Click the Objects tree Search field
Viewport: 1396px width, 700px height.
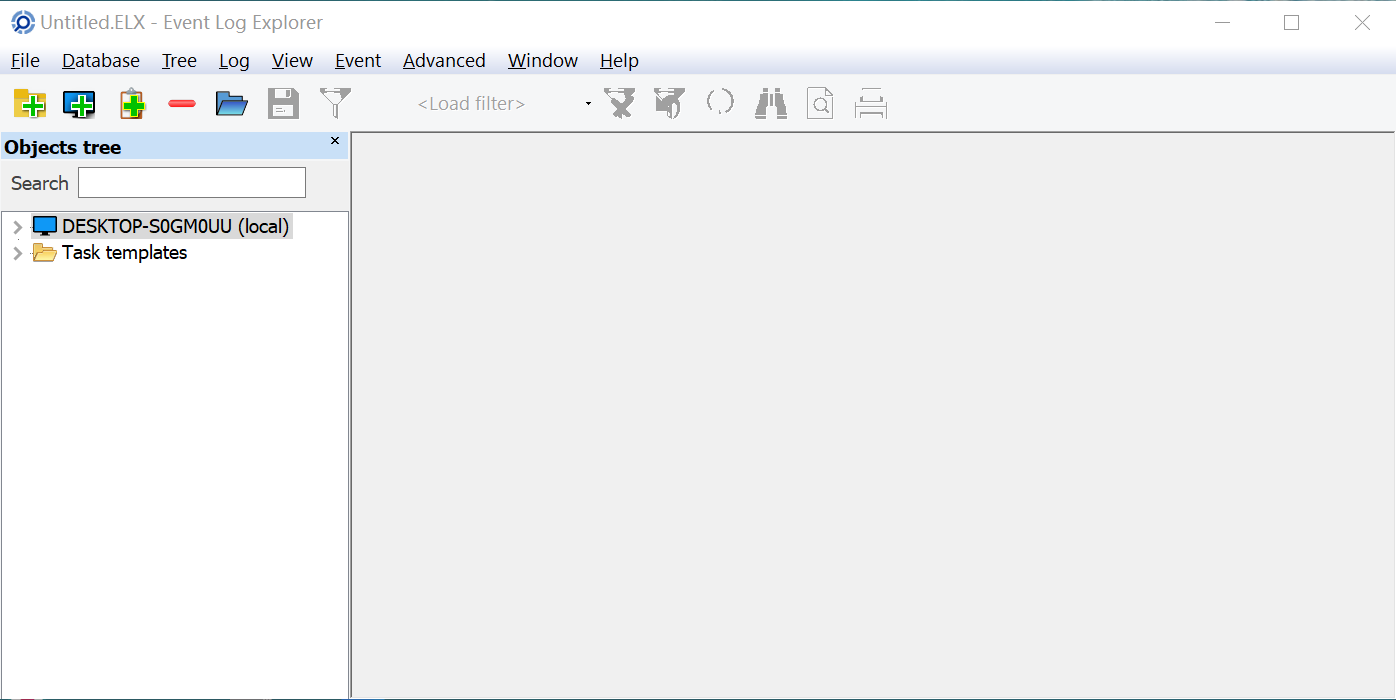pyautogui.click(x=192, y=183)
